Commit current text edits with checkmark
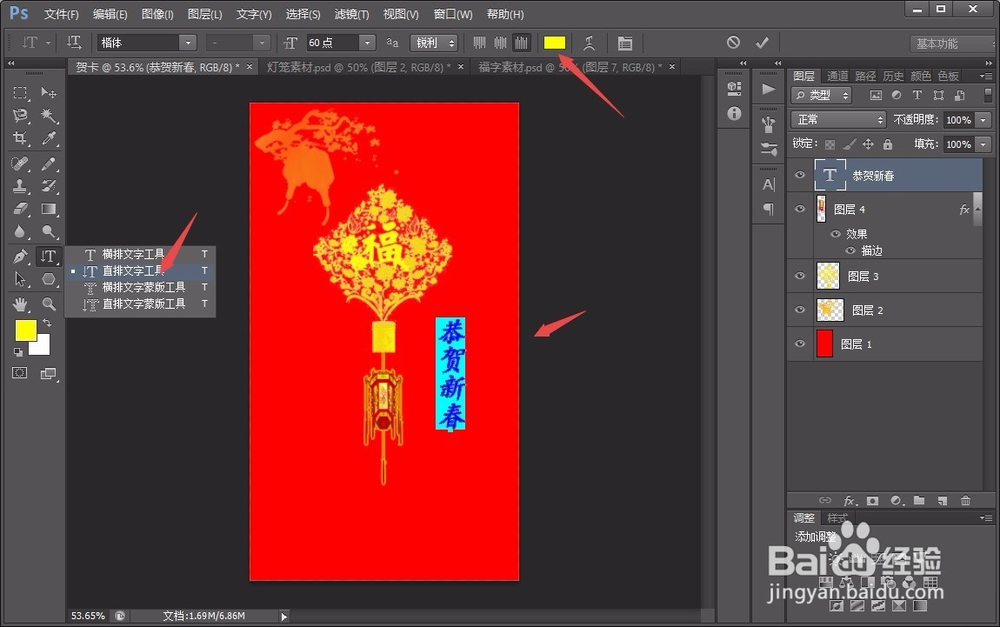 [x=762, y=42]
